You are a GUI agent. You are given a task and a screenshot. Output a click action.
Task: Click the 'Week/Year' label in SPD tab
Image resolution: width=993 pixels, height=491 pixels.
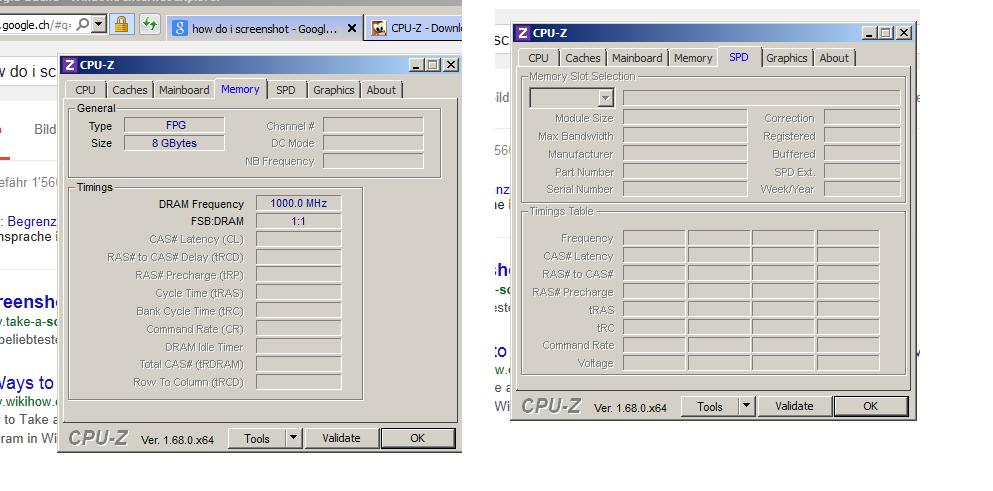(788, 189)
